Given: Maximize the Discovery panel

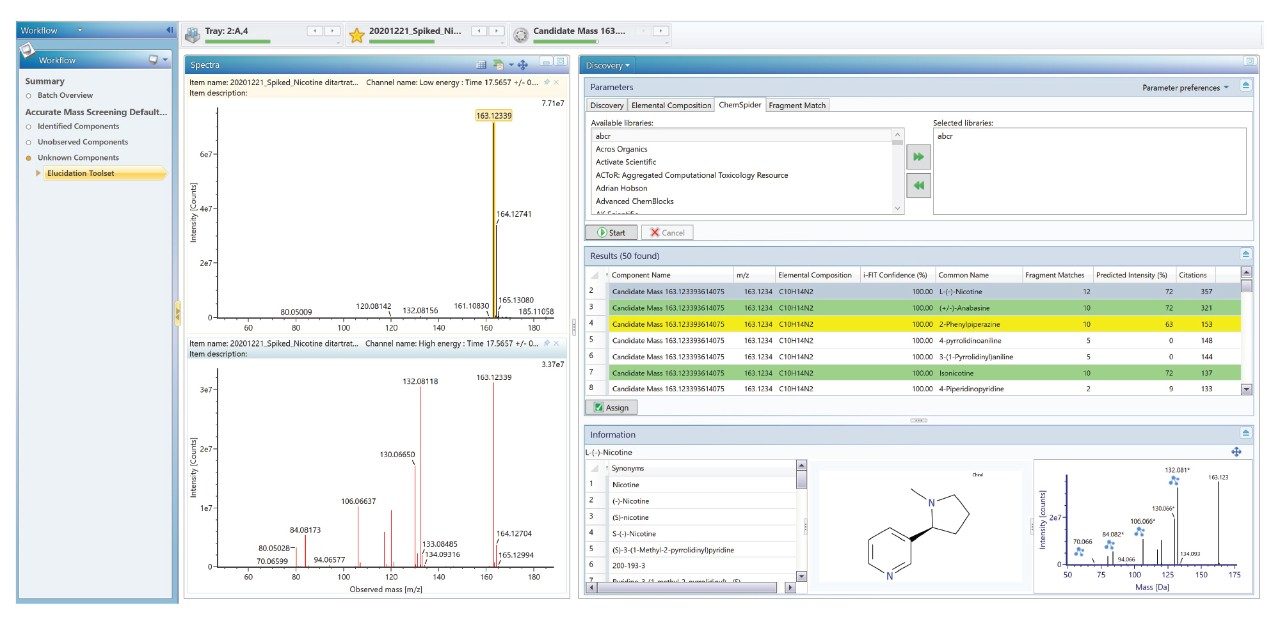Looking at the screenshot, I should (1249, 62).
